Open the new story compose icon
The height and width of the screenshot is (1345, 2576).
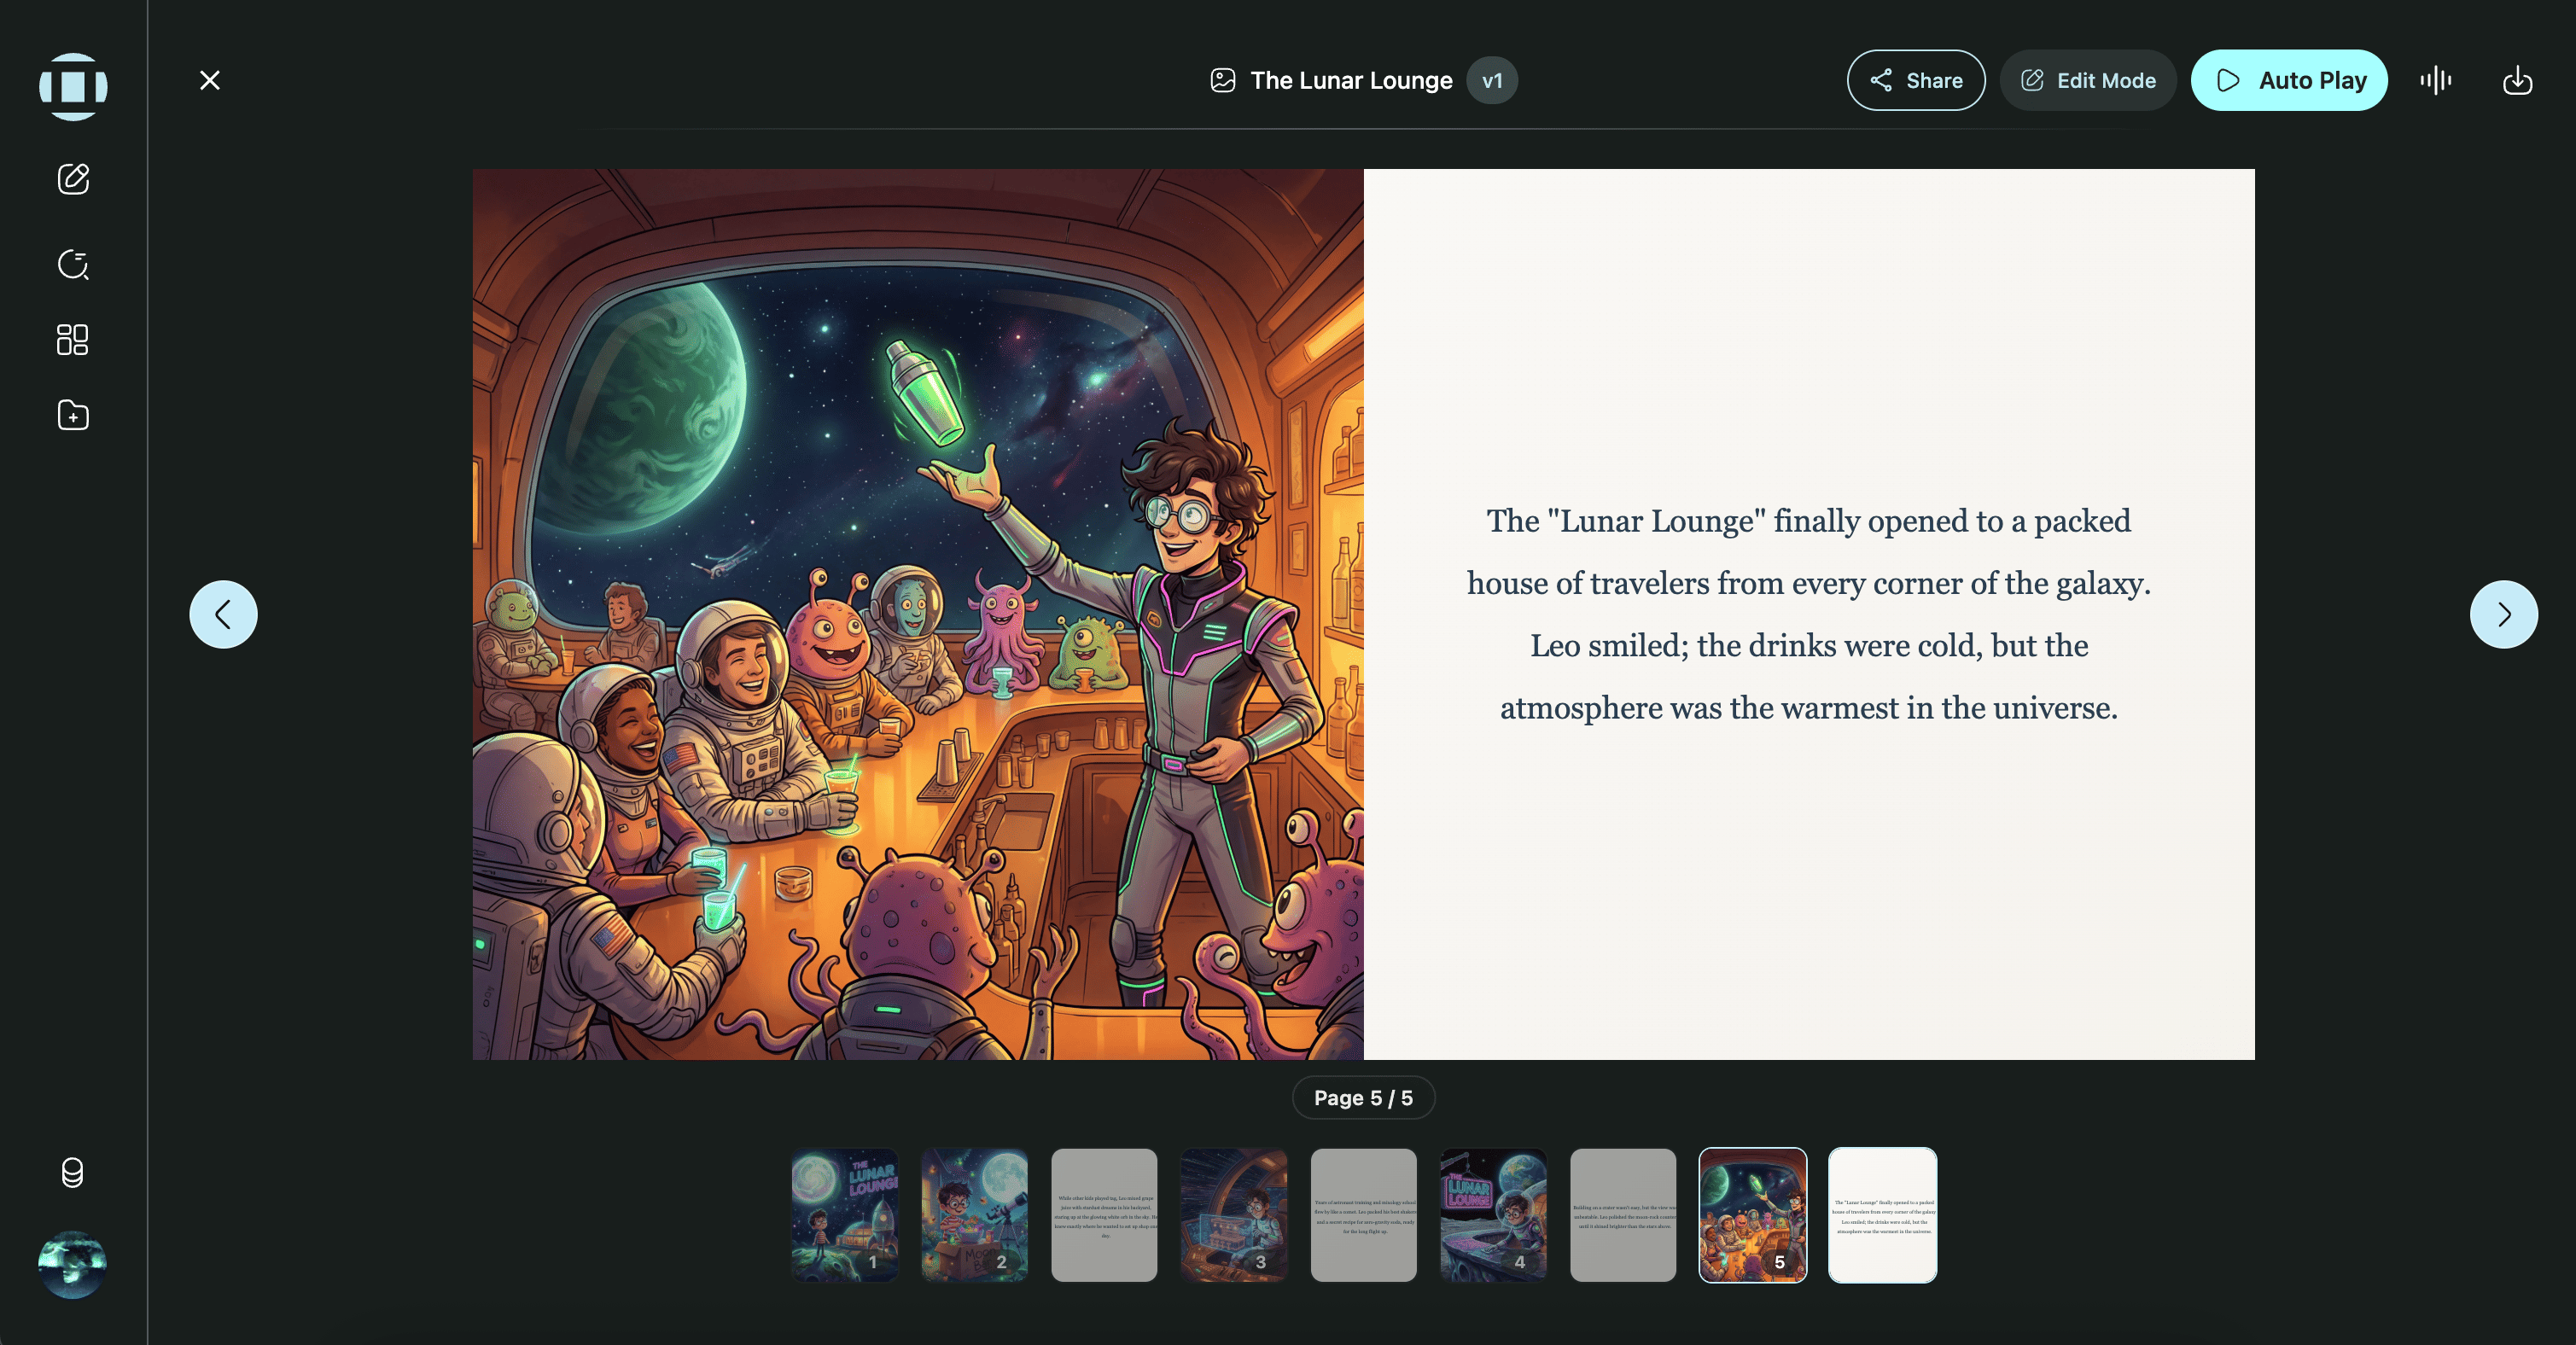(73, 179)
